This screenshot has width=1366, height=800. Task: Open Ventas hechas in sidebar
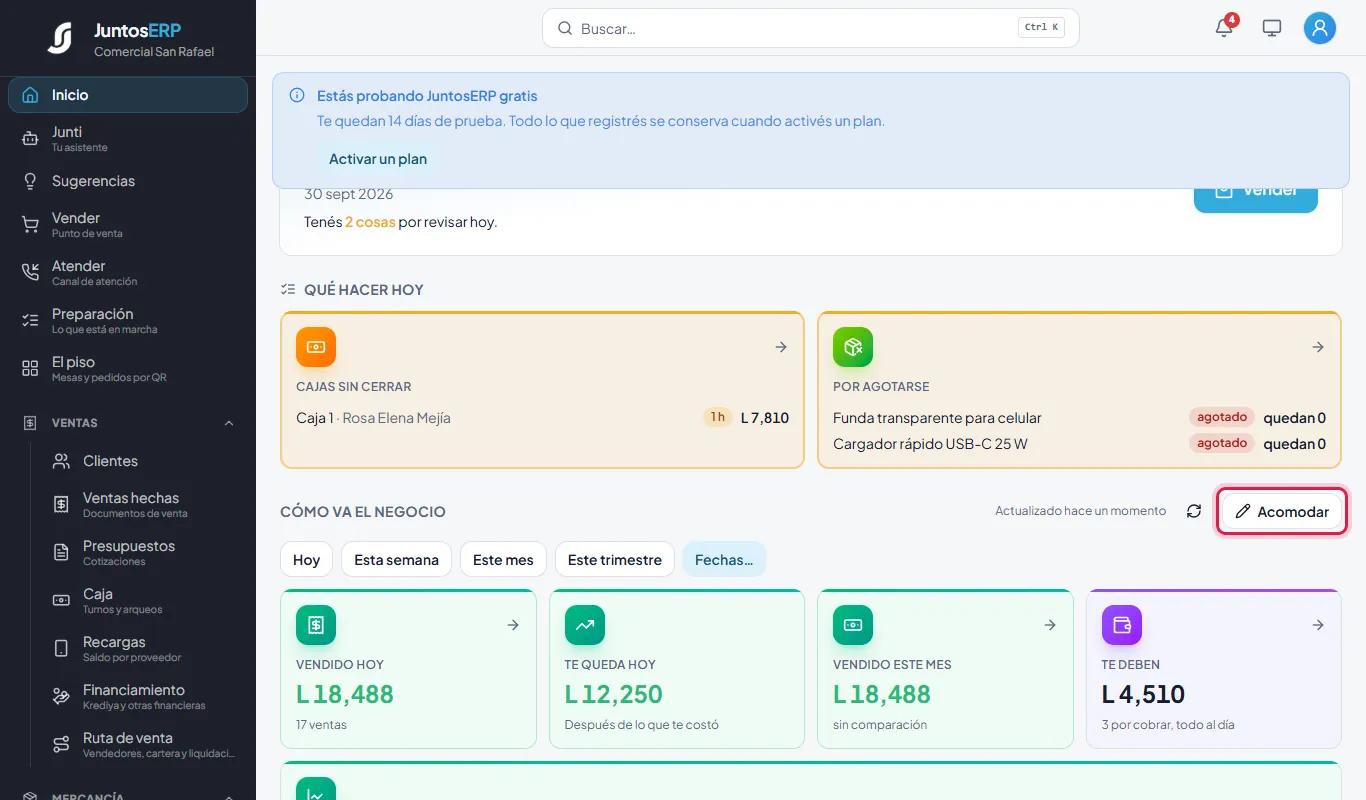143,505
